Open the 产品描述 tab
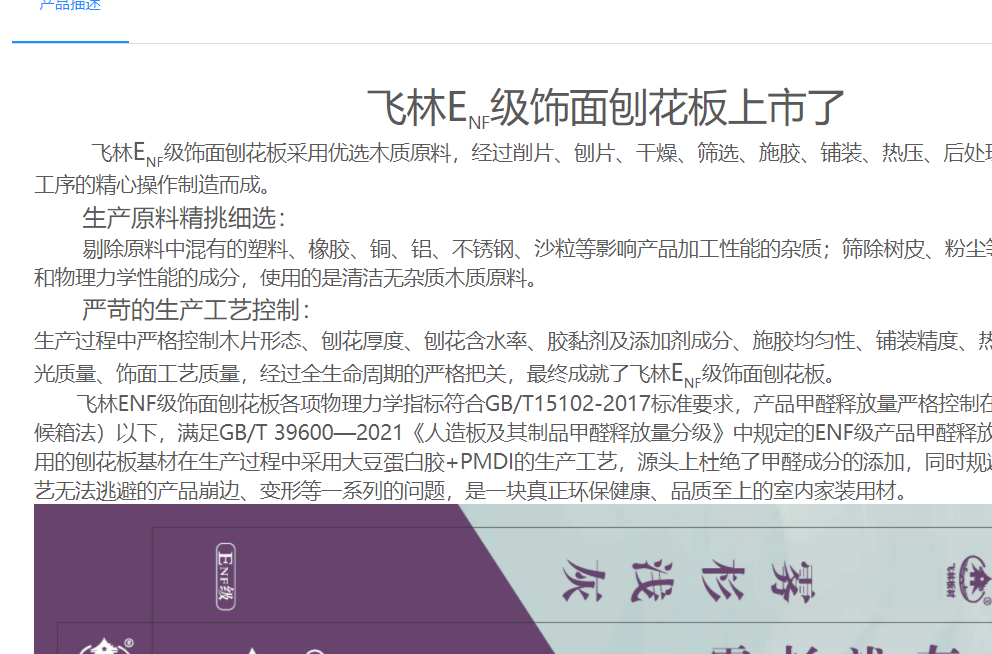 coord(70,6)
